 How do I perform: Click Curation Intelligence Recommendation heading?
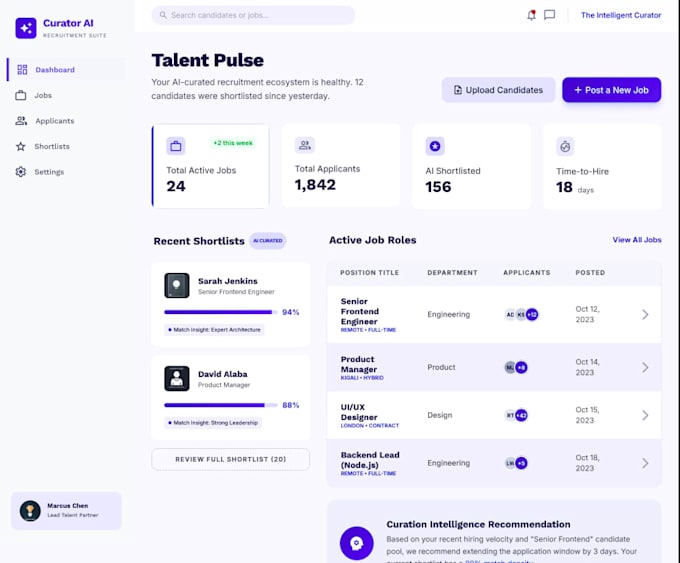(x=478, y=524)
